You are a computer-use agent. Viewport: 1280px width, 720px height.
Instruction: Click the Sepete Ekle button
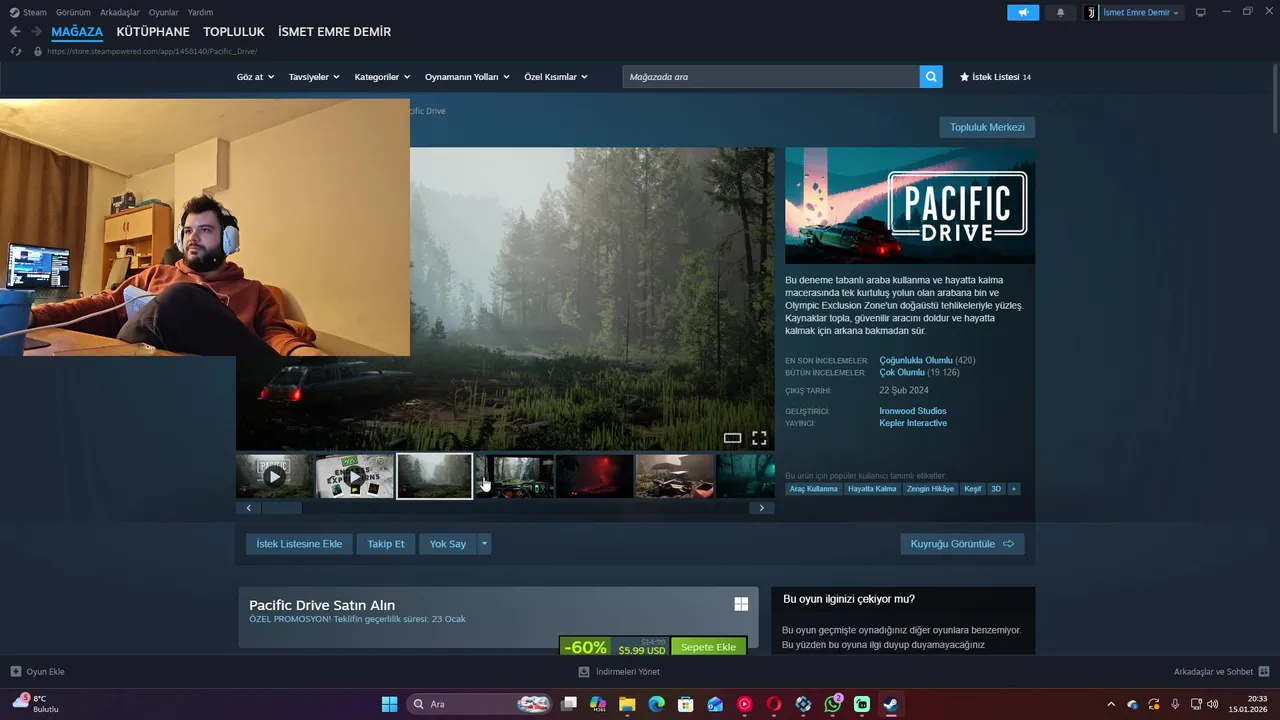[x=708, y=647]
